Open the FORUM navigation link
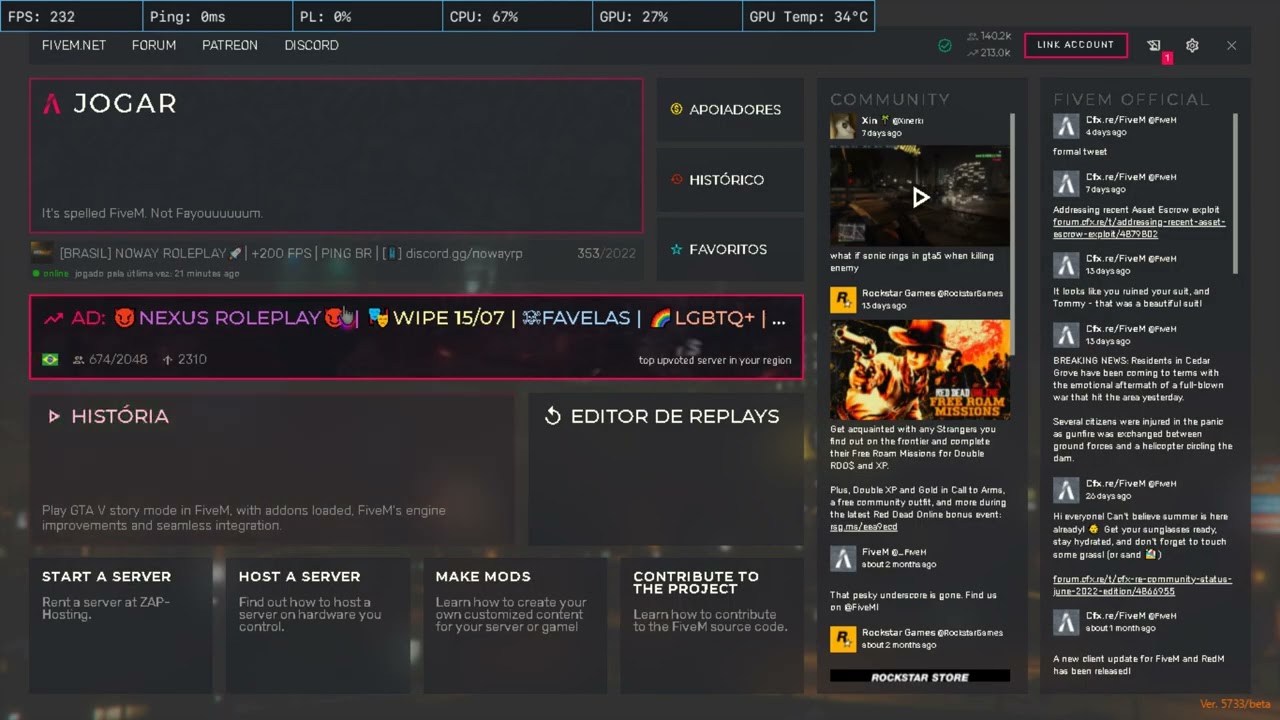The height and width of the screenshot is (720, 1280). [154, 45]
